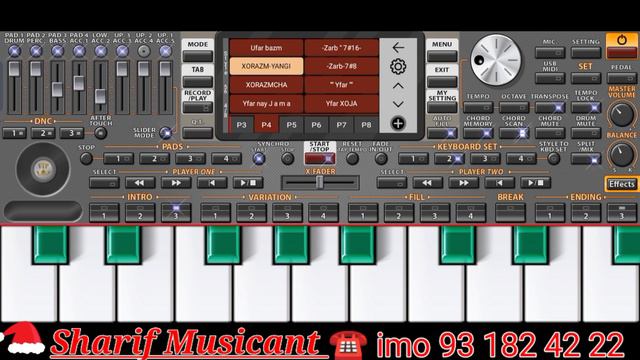The image size is (640, 360).
Task: Toggle Split/Mix button
Action: point(586,158)
